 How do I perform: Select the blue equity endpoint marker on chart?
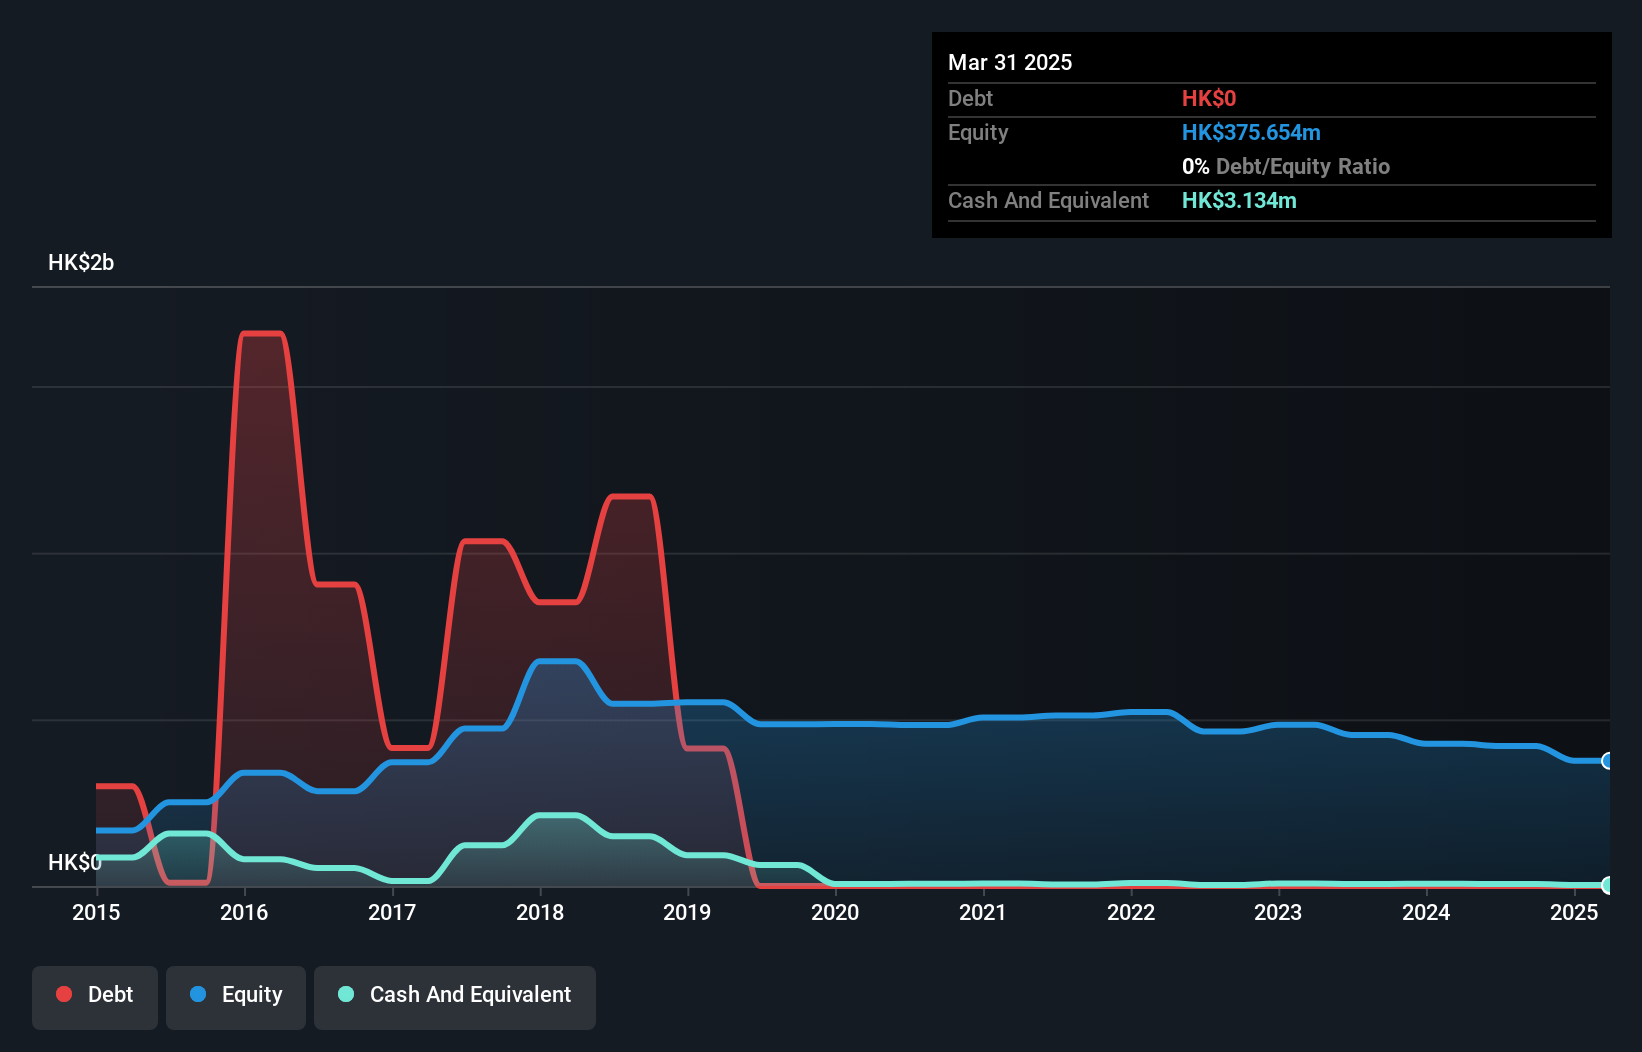point(1607,761)
